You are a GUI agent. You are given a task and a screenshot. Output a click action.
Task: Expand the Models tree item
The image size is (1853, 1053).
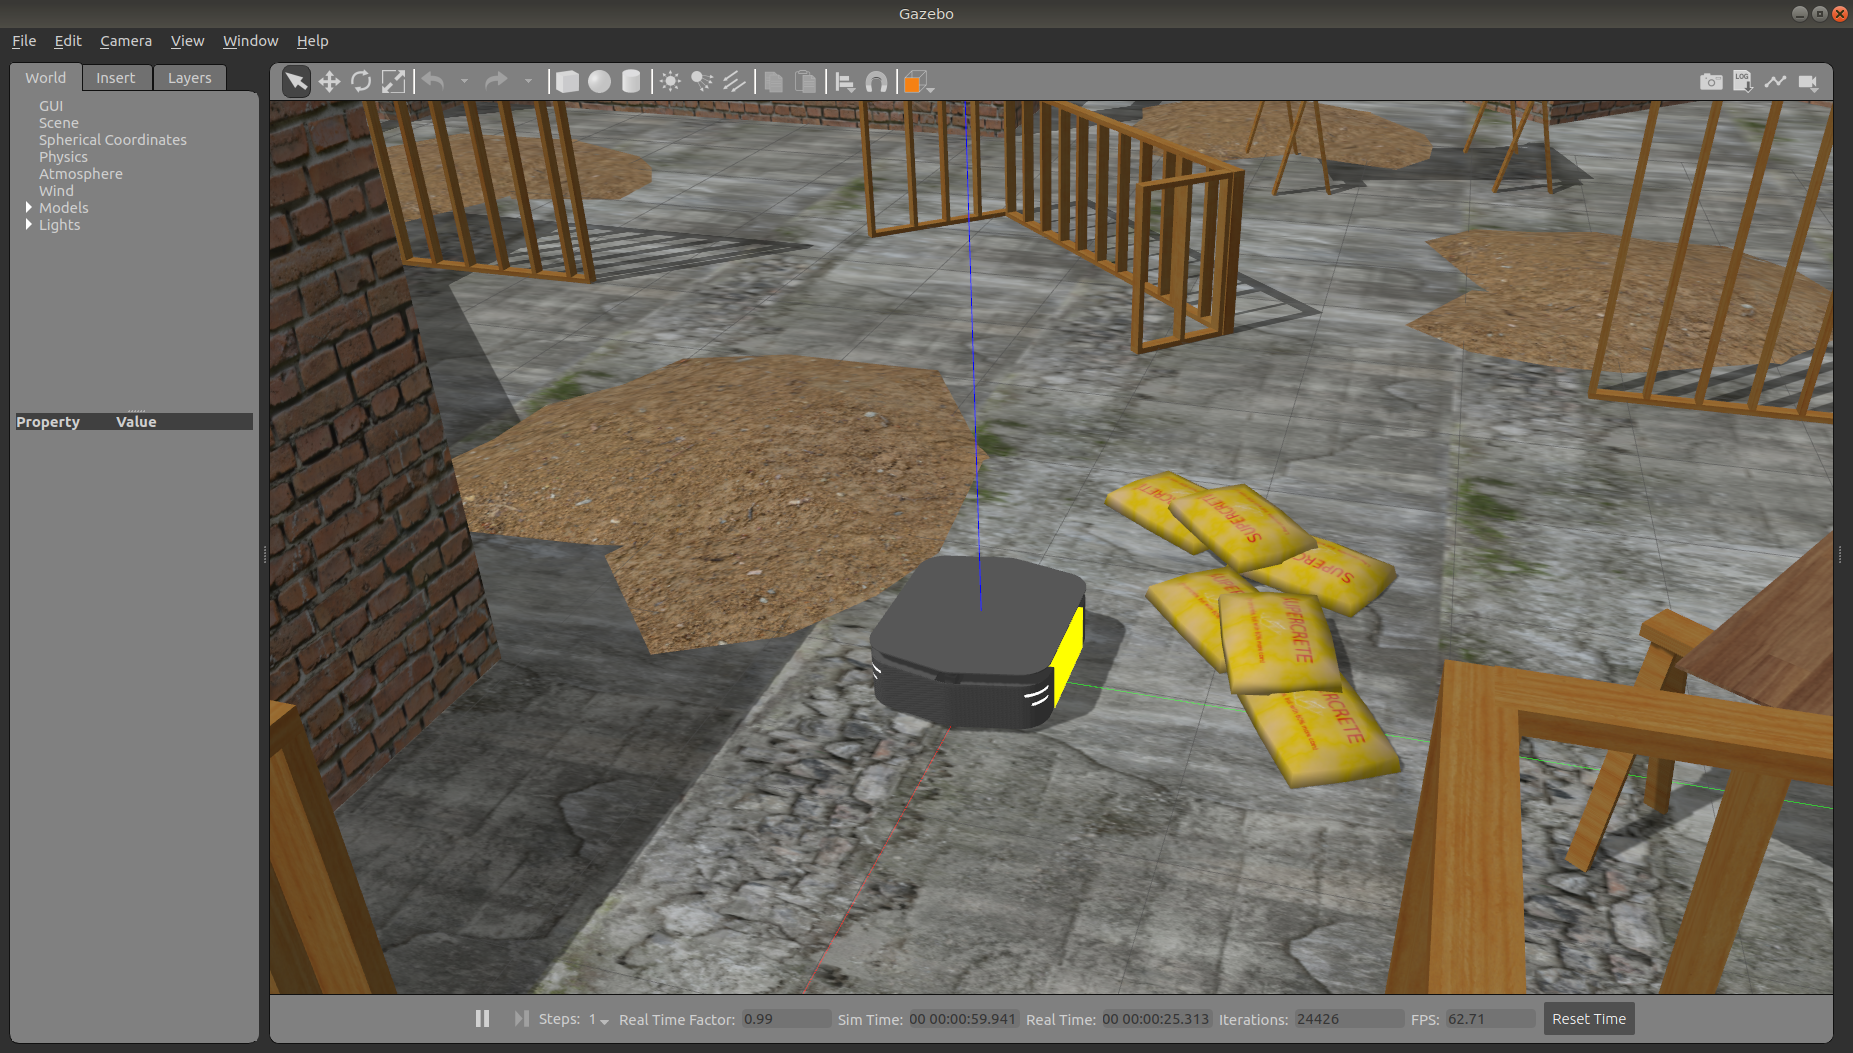coord(29,208)
